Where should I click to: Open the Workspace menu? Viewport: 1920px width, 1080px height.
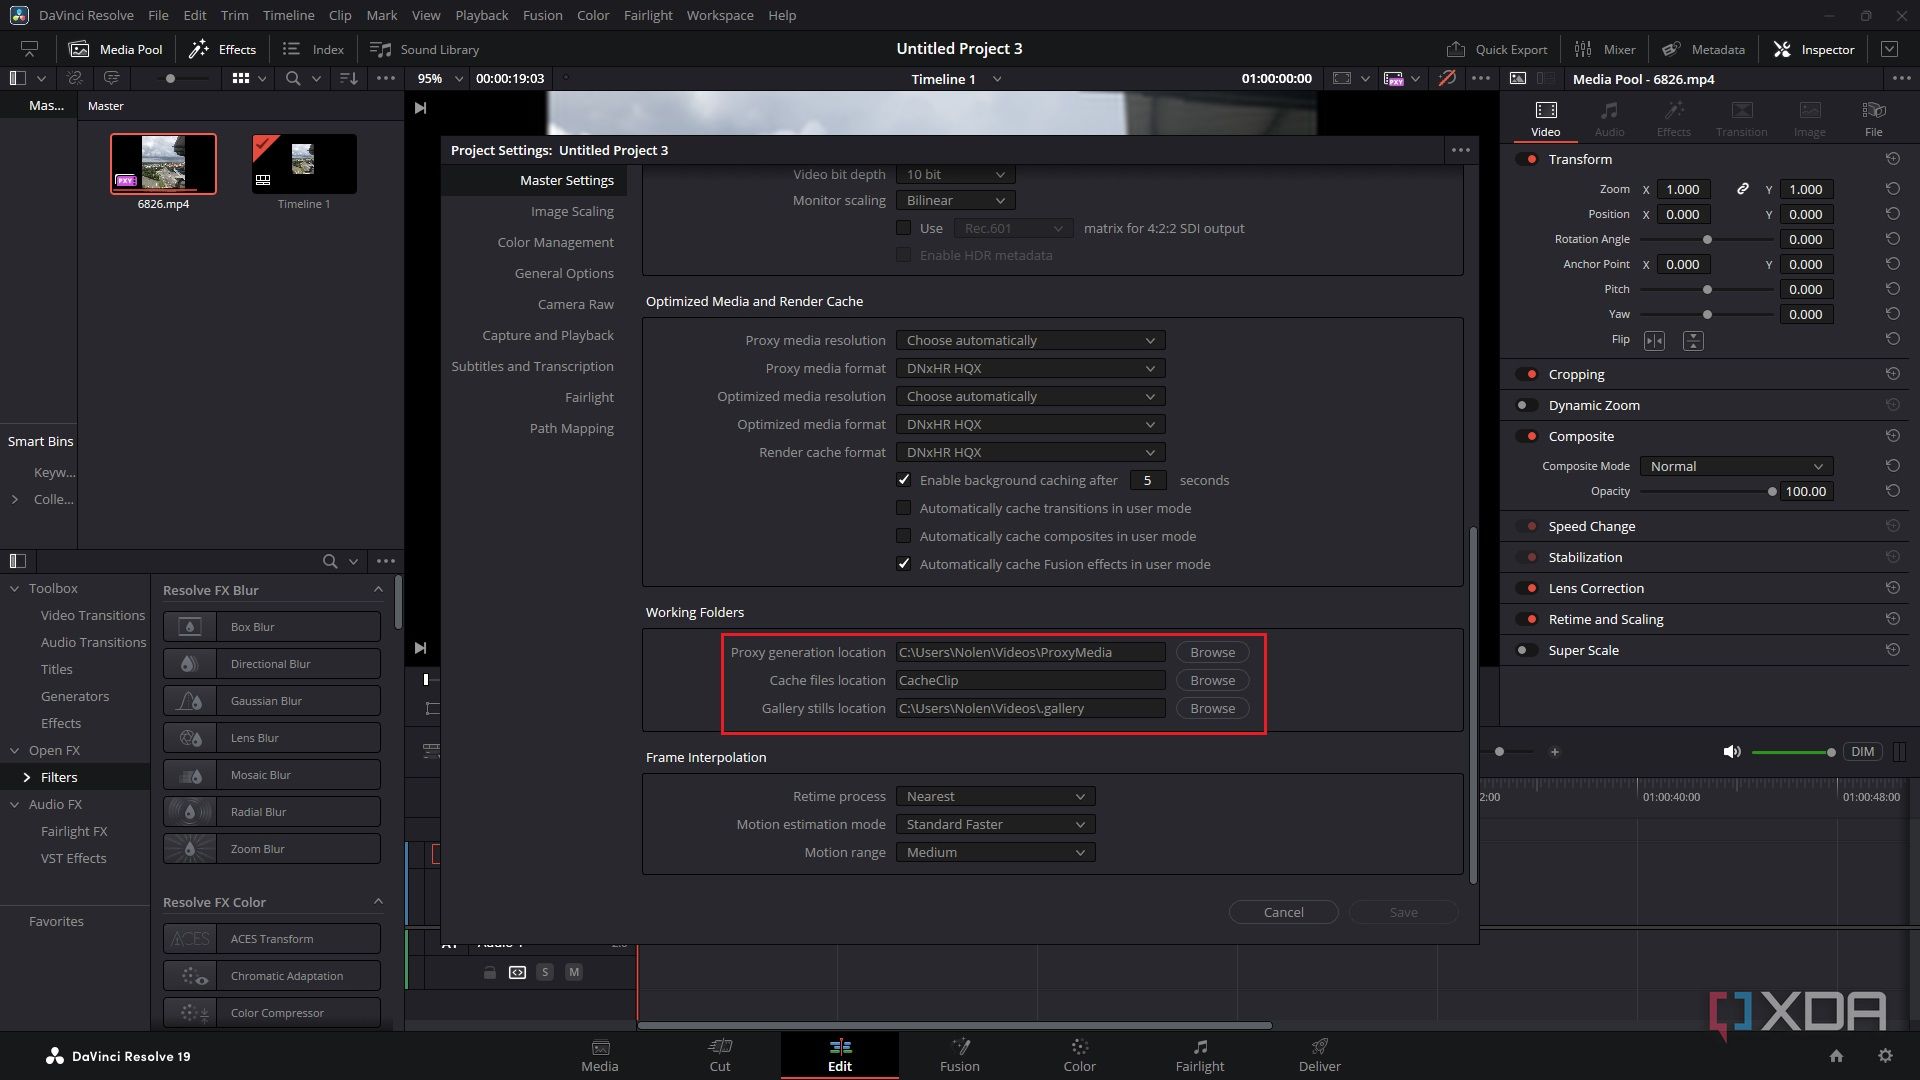[719, 15]
